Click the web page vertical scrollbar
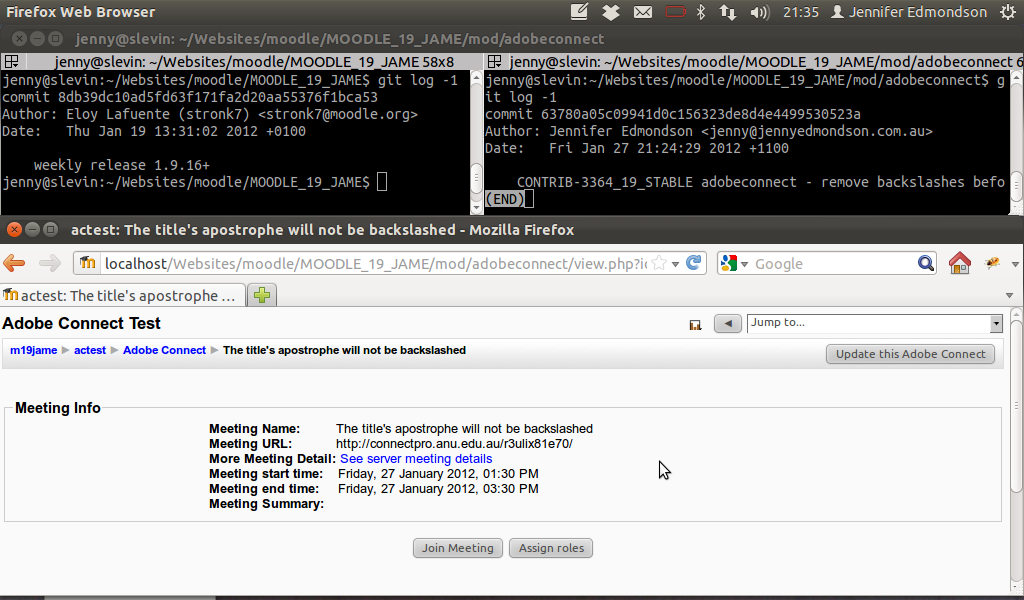1024x600 pixels. tap(1016, 407)
